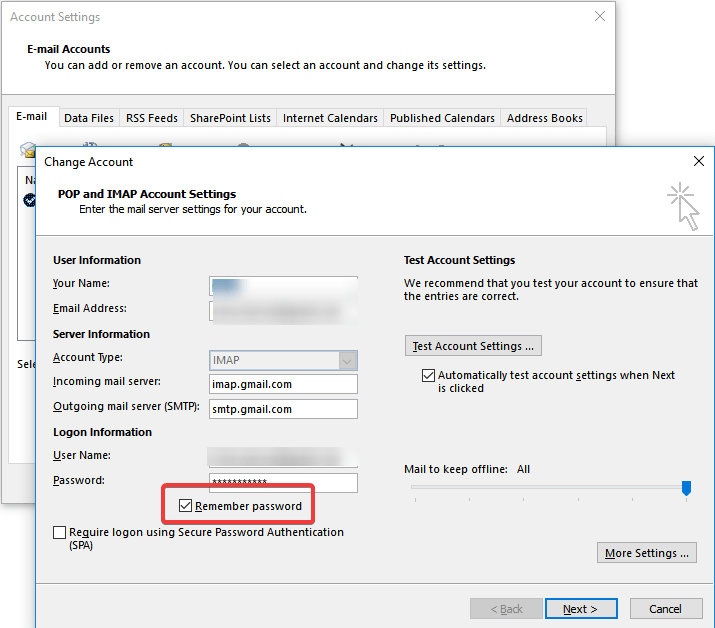715x628 pixels.
Task: Open the RSS Feeds tab
Action: (x=152, y=118)
